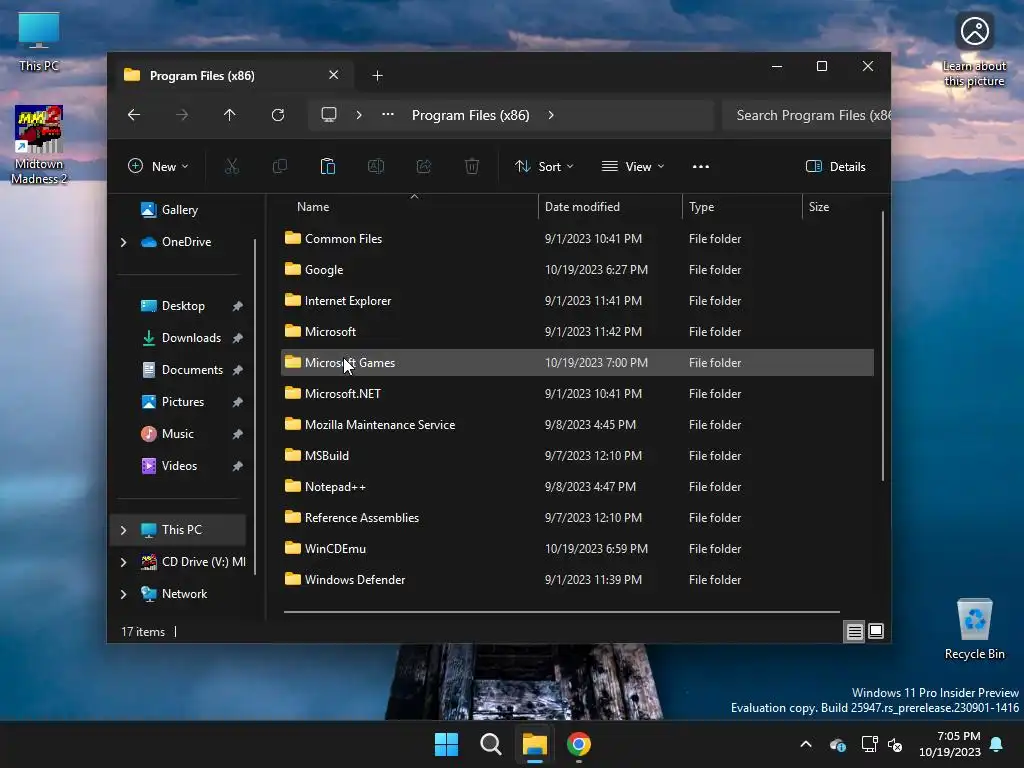Add a new tab with plus button

[x=377, y=76]
